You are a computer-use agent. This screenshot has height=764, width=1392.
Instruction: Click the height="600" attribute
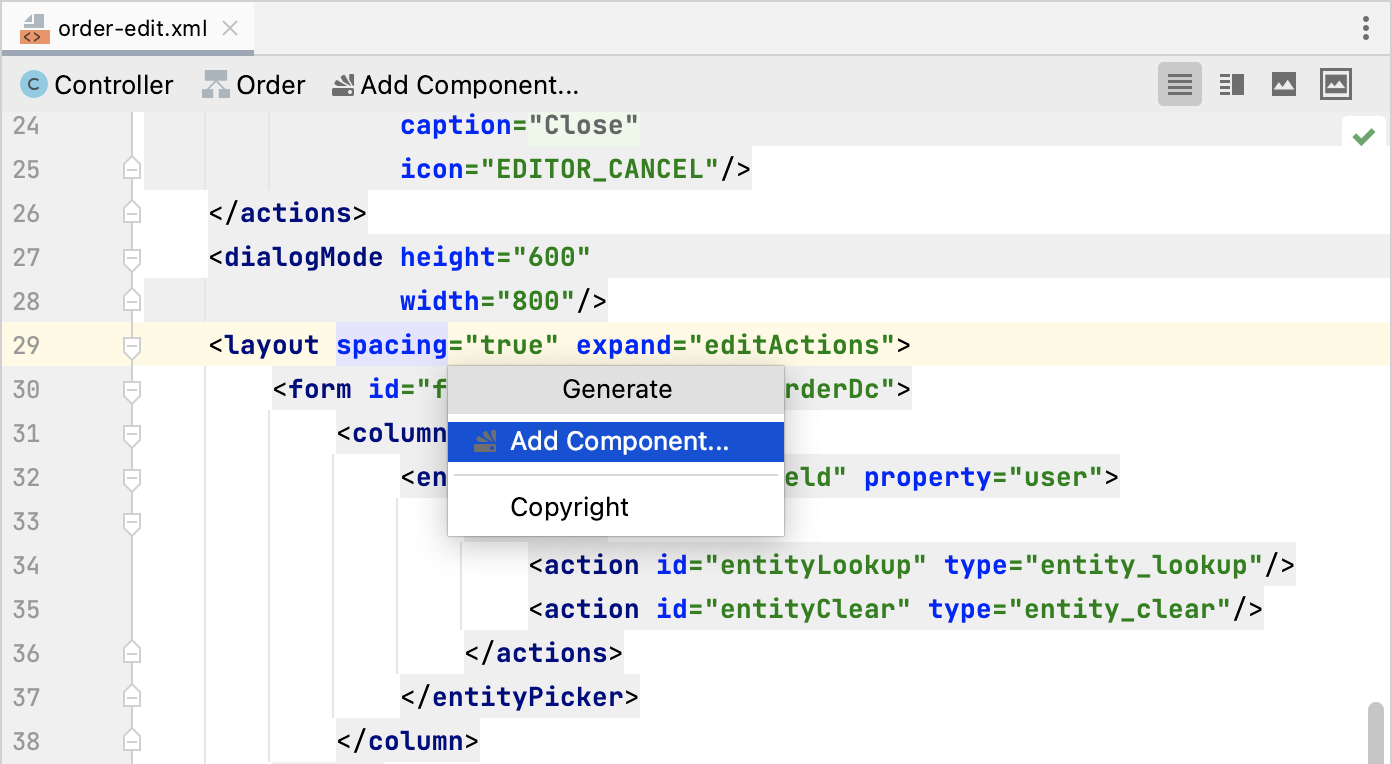point(495,257)
